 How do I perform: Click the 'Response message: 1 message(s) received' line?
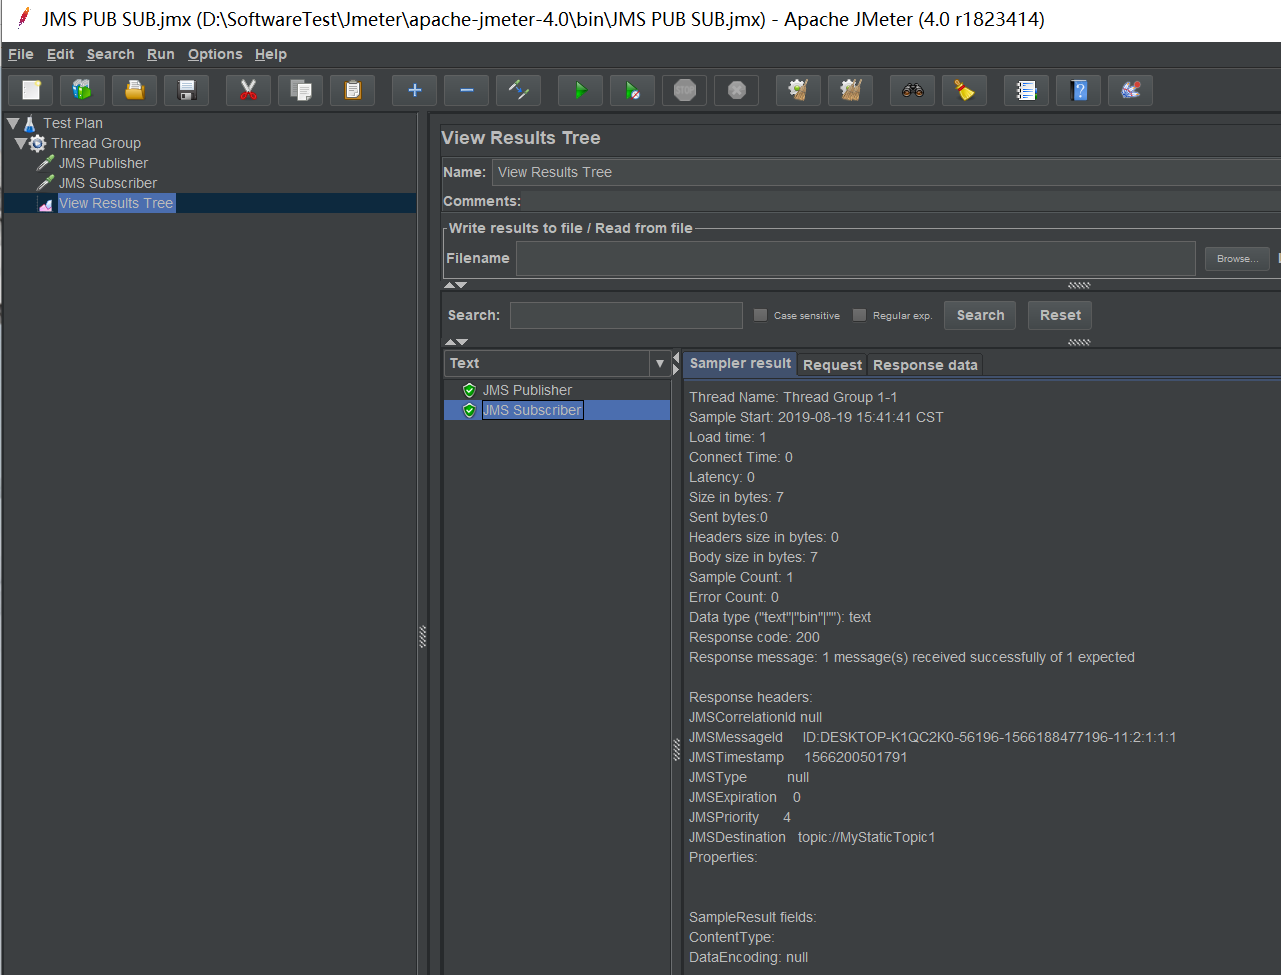click(912, 657)
